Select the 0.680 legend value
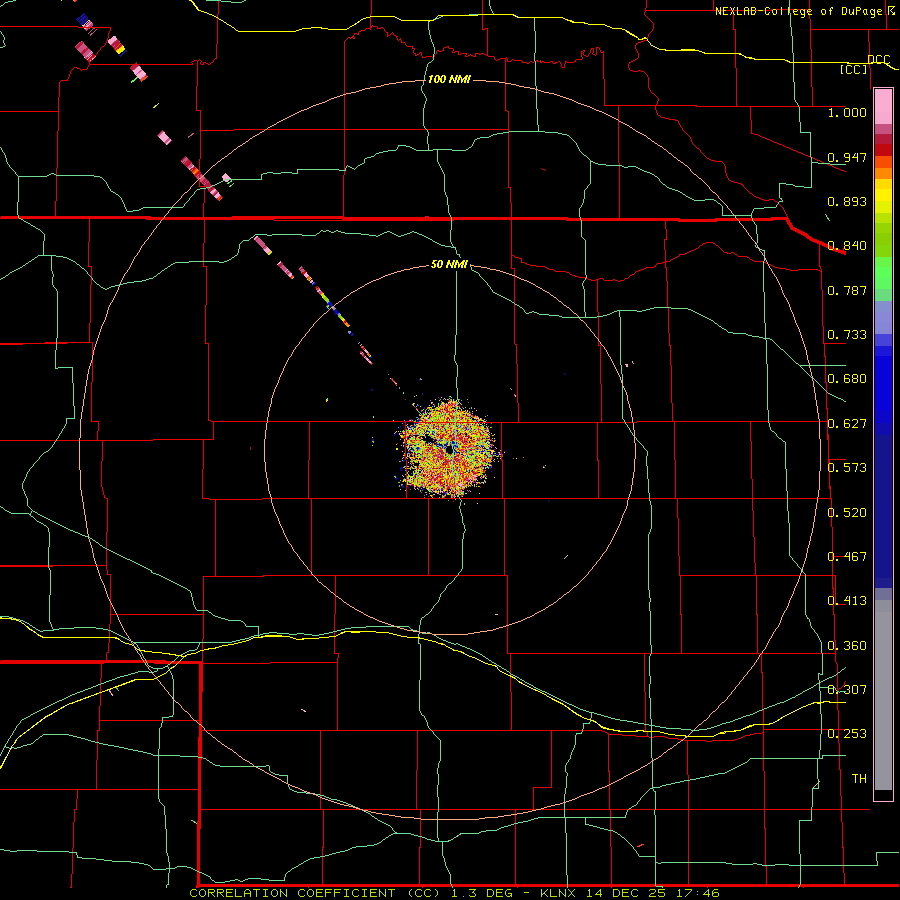The image size is (900, 900). click(x=847, y=379)
